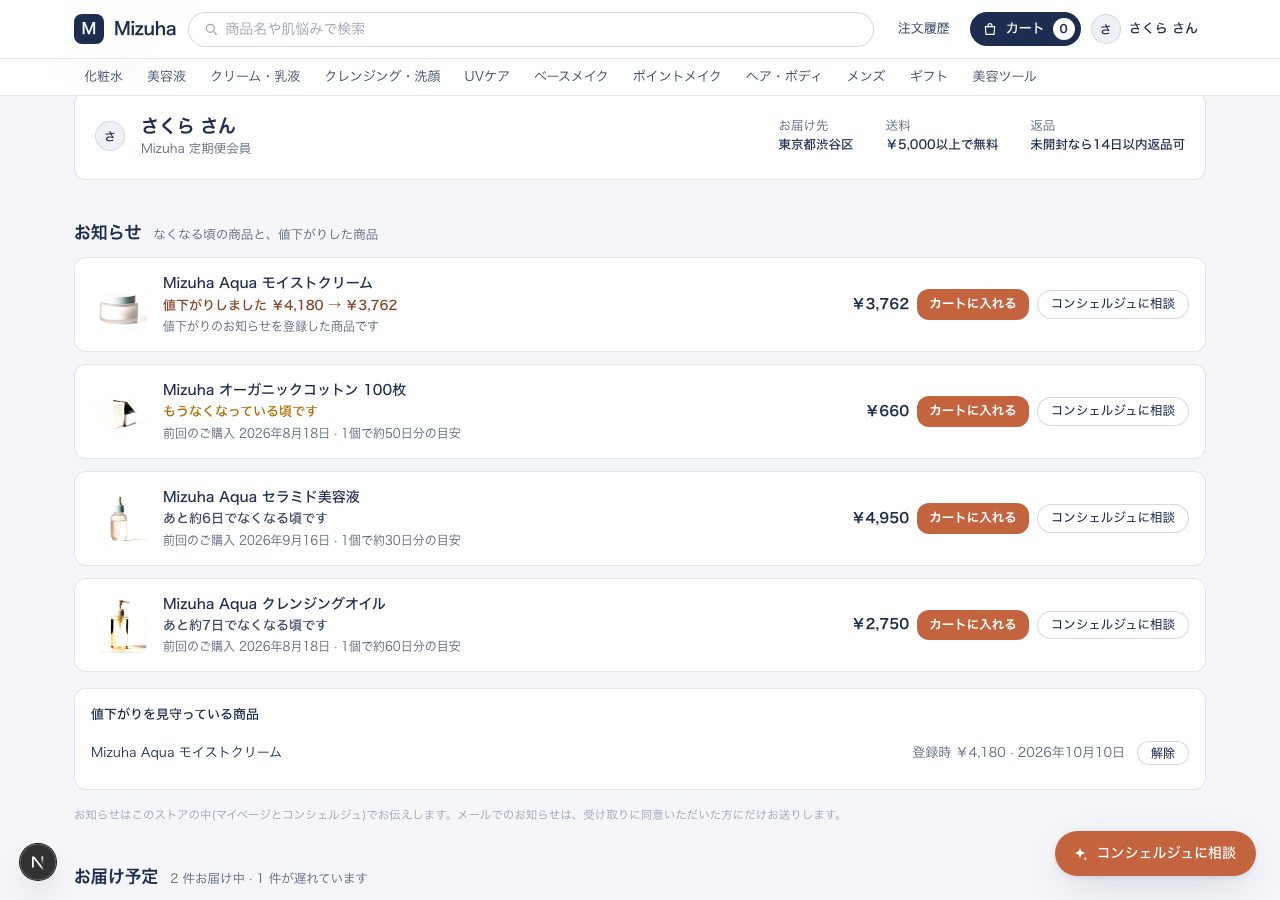Click the round N badge icon
This screenshot has width=1280, height=900.
(38, 862)
